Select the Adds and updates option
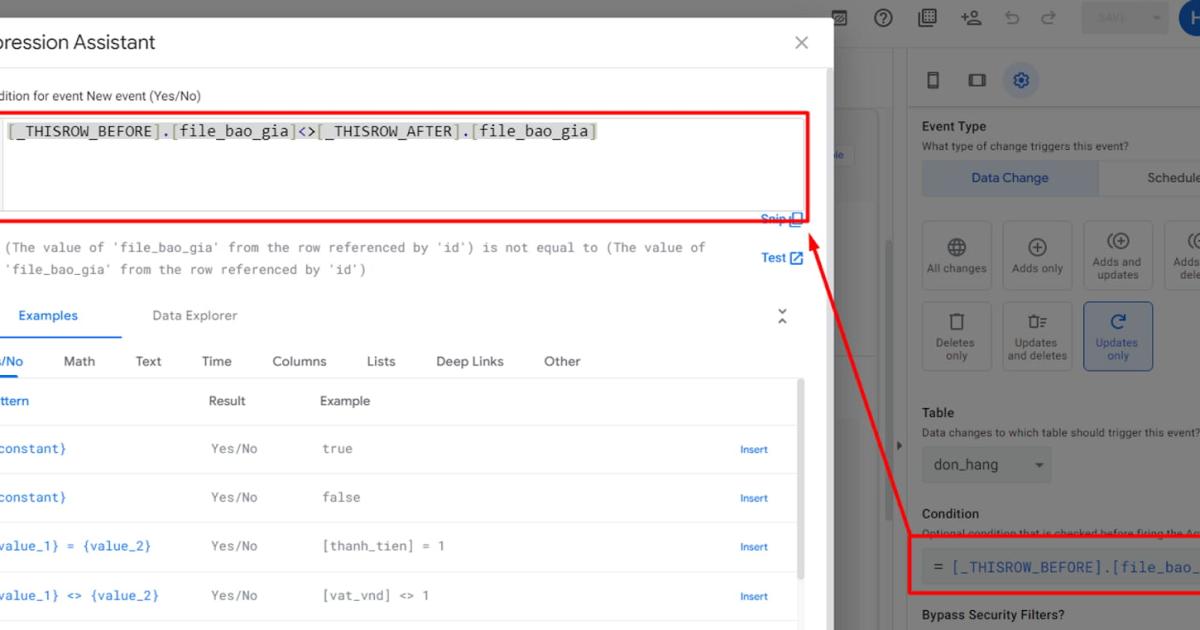 pos(1118,256)
